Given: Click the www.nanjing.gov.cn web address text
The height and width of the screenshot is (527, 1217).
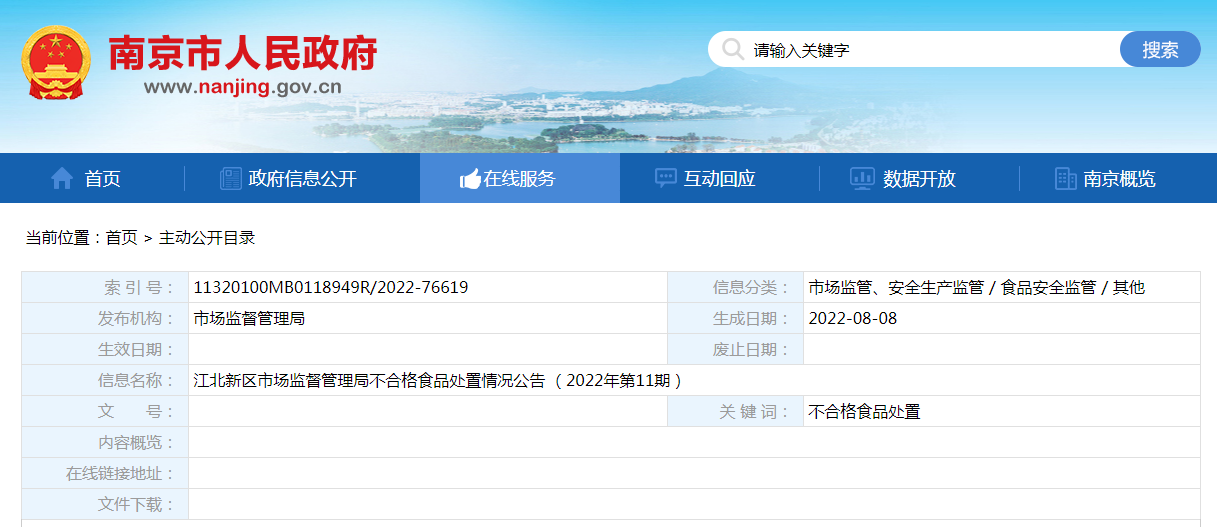Looking at the screenshot, I should [x=243, y=87].
